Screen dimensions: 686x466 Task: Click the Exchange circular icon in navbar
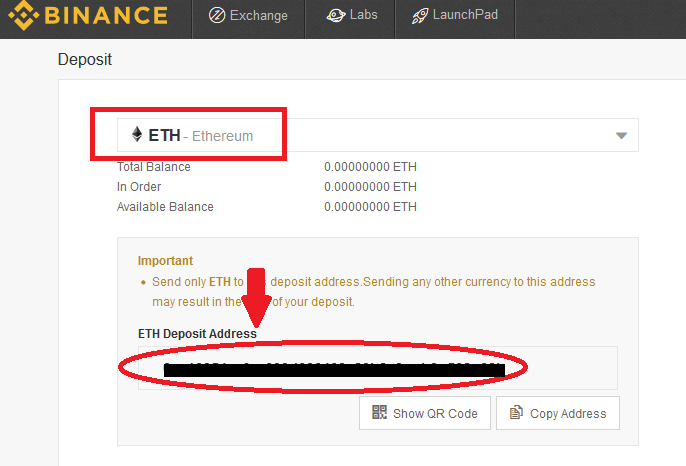coord(217,15)
